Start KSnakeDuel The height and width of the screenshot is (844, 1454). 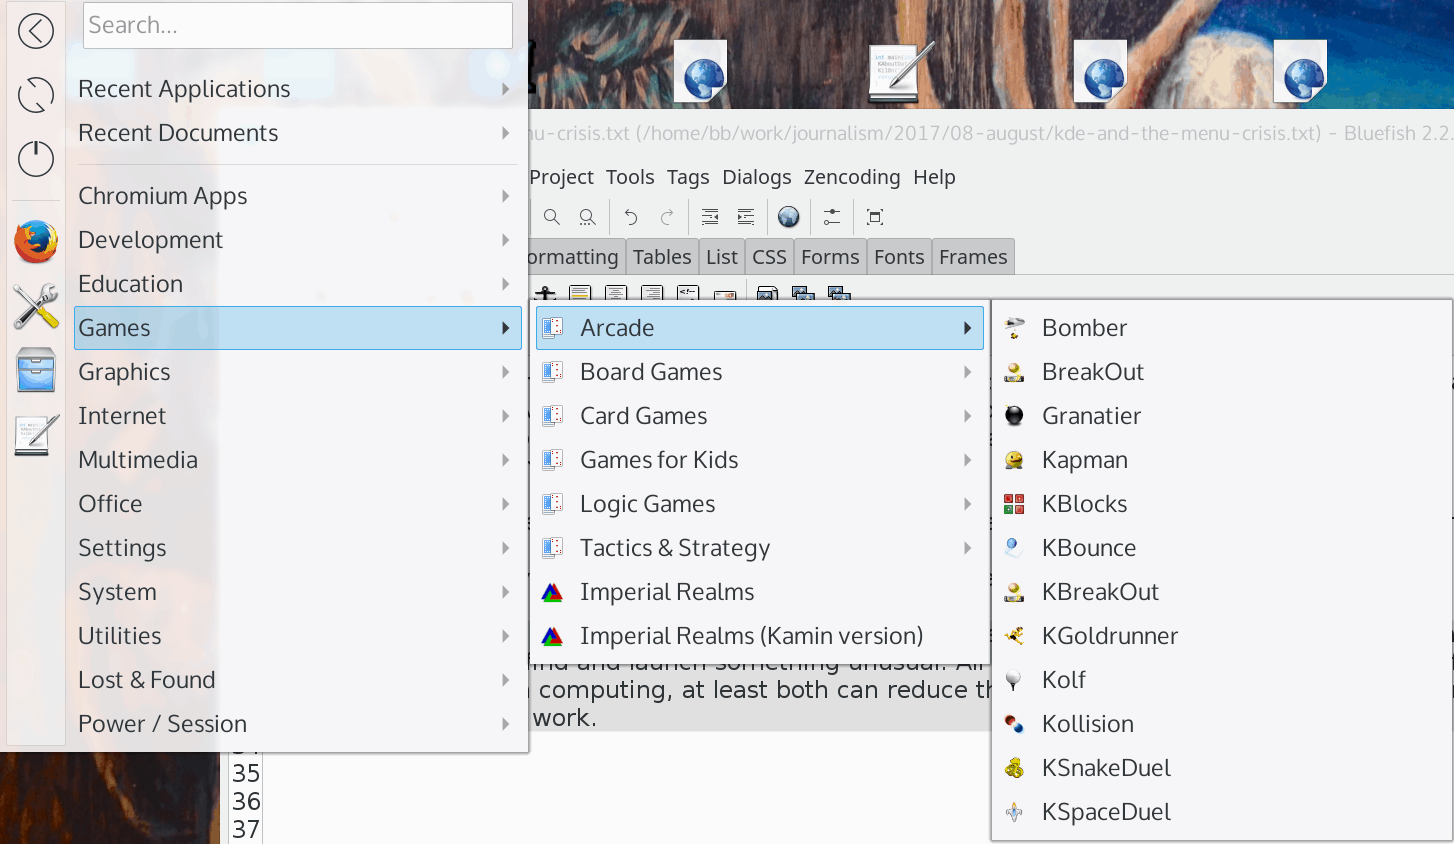1222,768
